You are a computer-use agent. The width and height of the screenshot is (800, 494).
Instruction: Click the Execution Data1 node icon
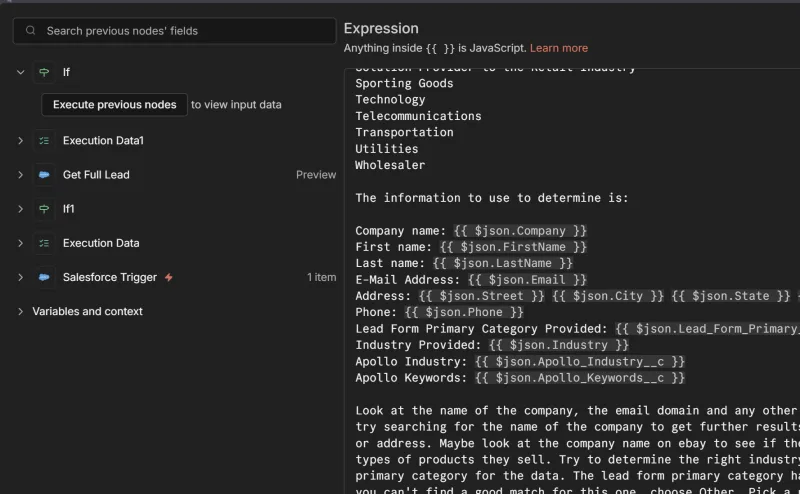click(43, 141)
